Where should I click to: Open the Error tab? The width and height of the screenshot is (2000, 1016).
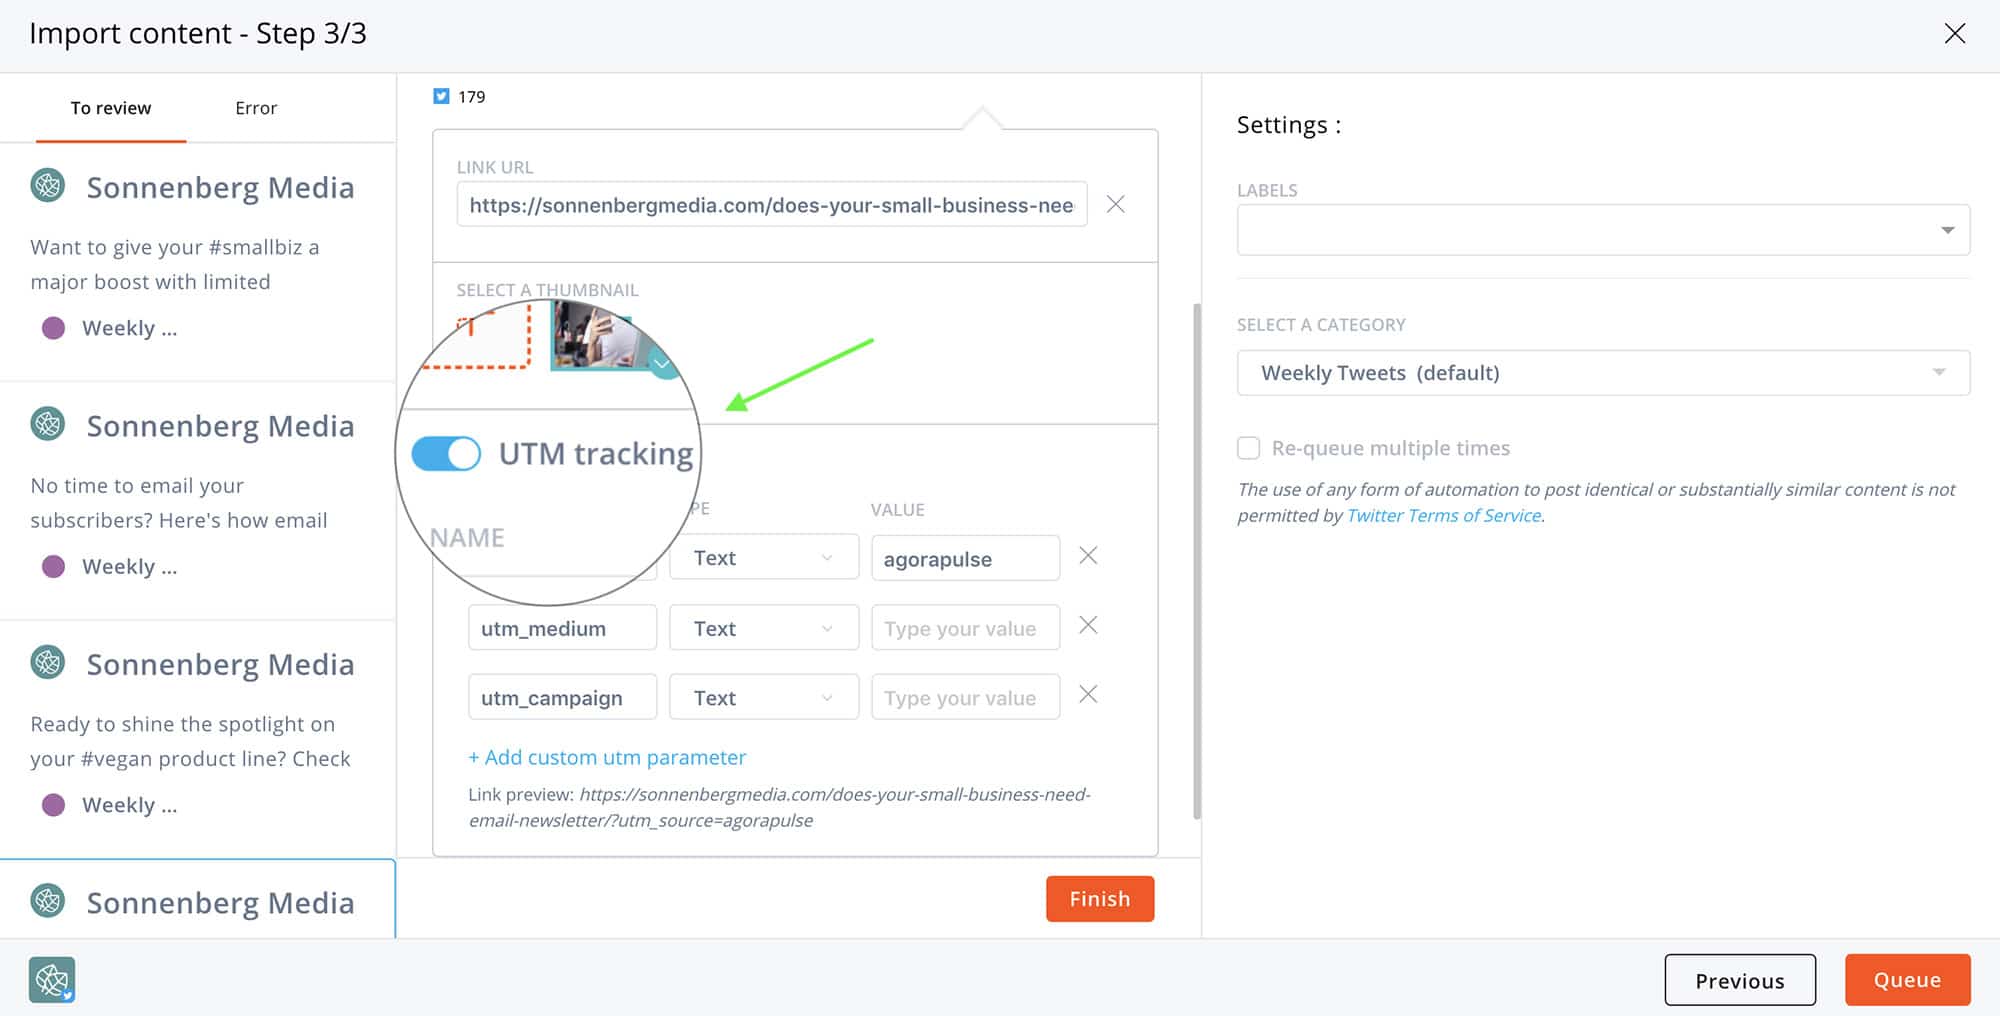tap(256, 108)
